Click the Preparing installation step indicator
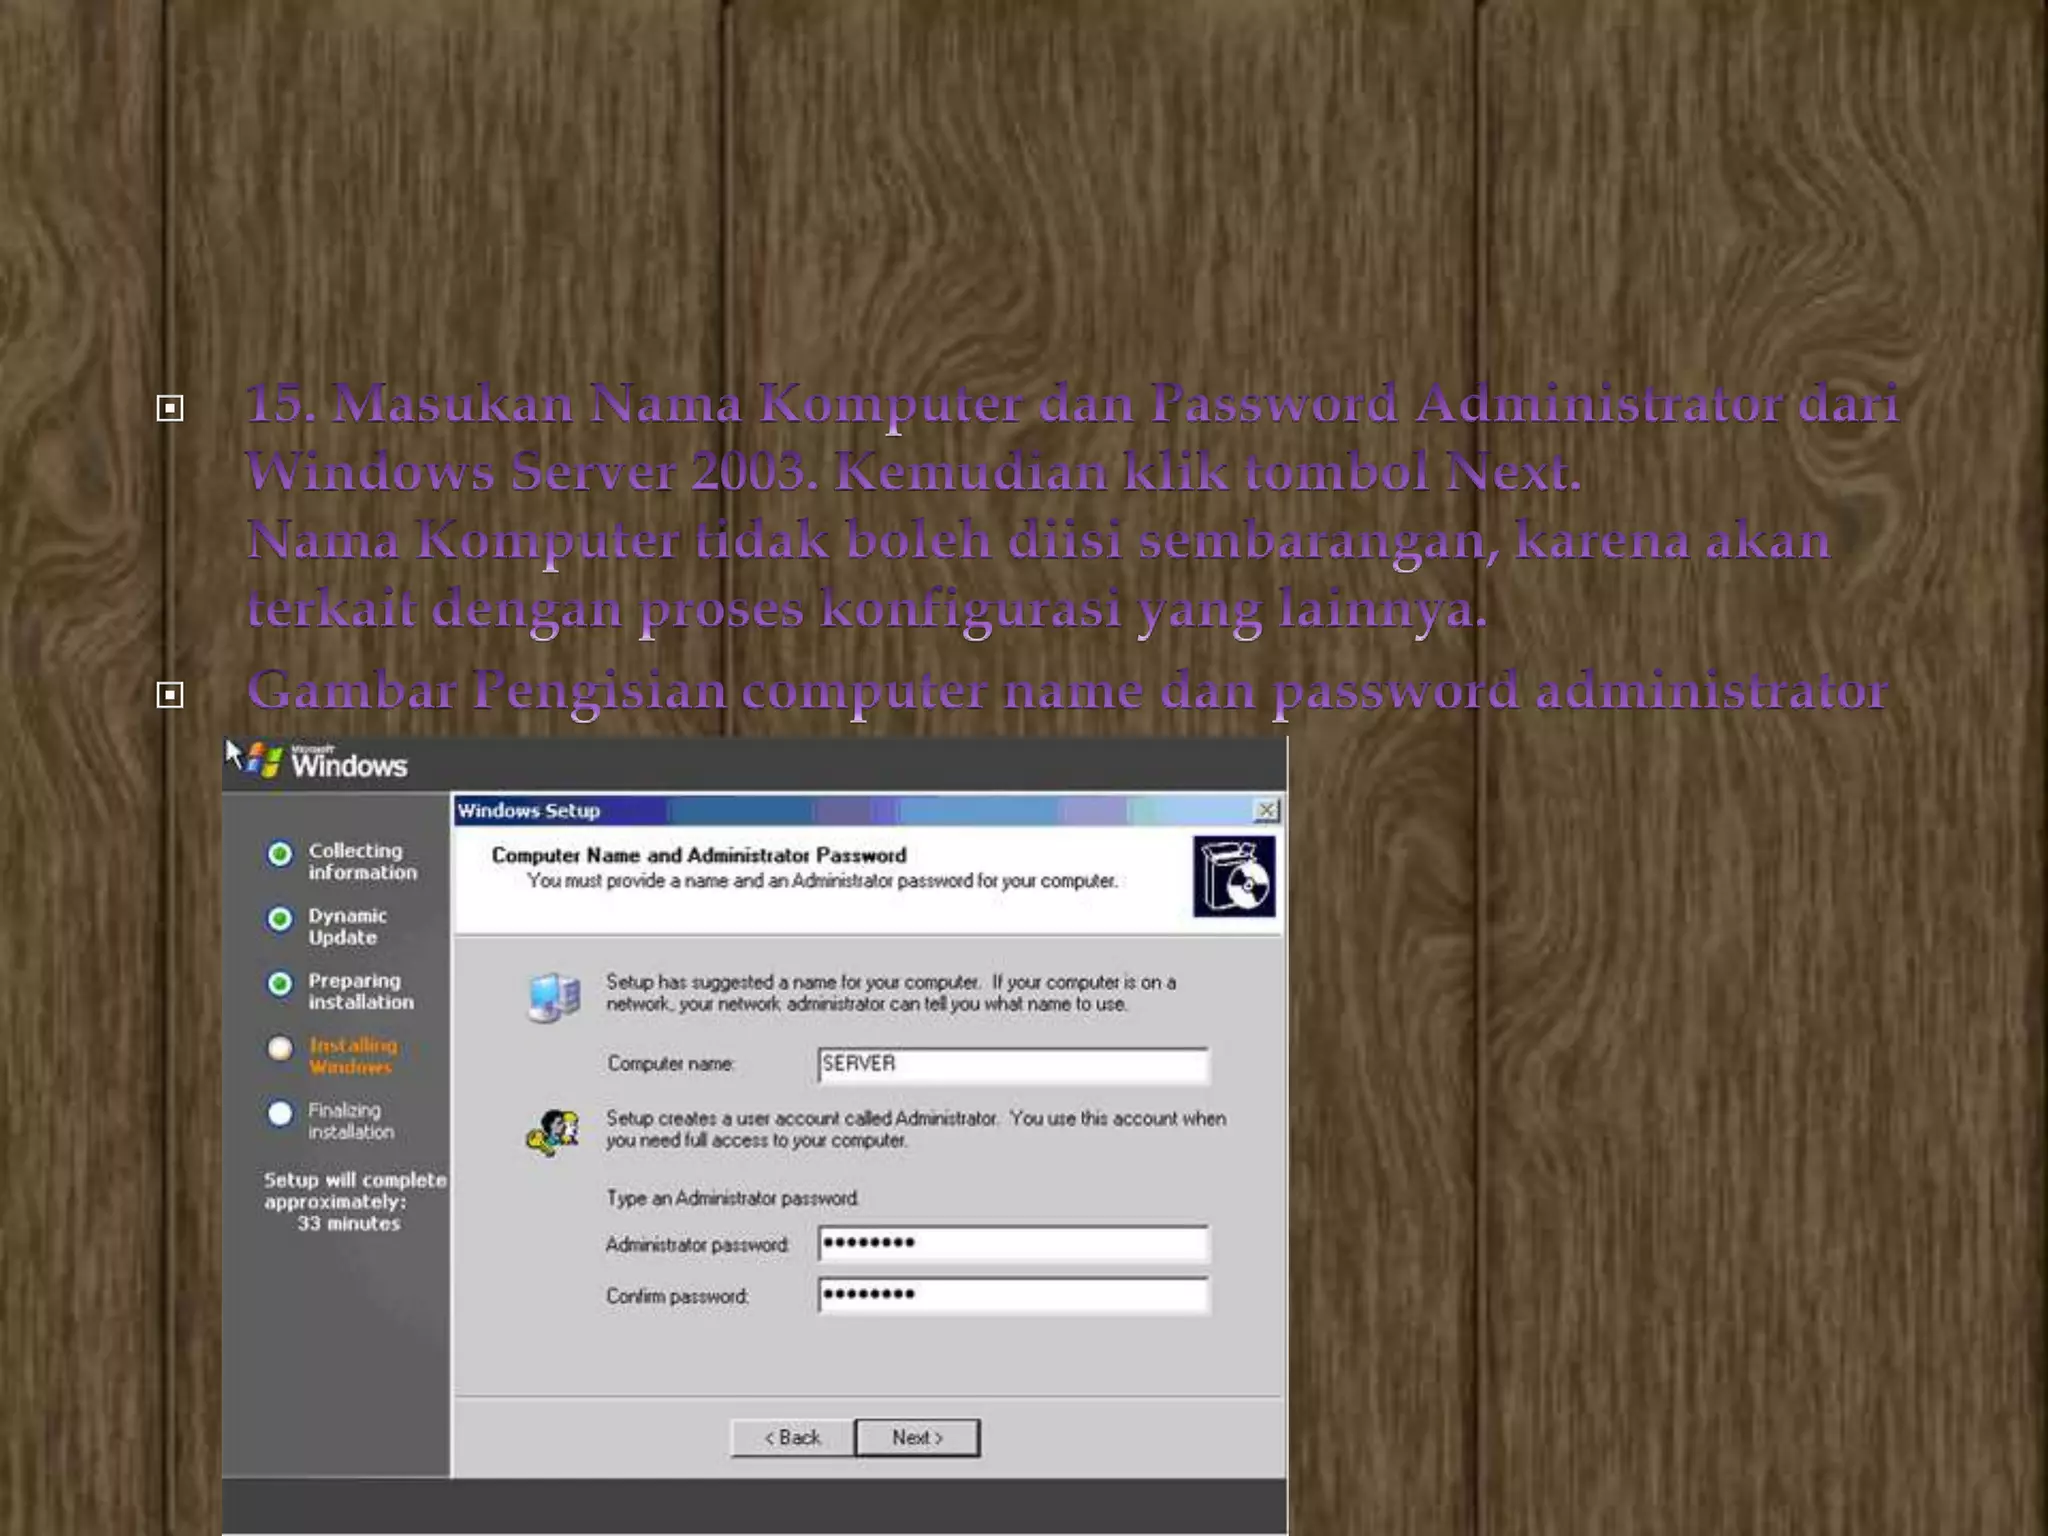 (280, 984)
